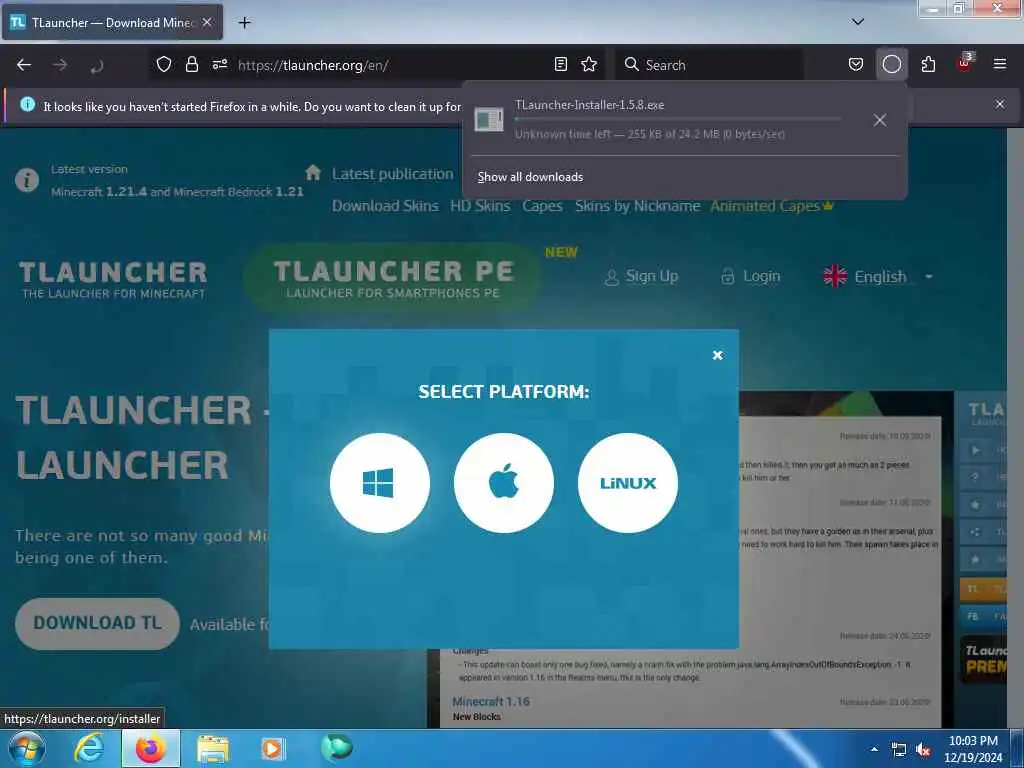The image size is (1024, 768).
Task: Open a new browser tab
Action: [244, 22]
